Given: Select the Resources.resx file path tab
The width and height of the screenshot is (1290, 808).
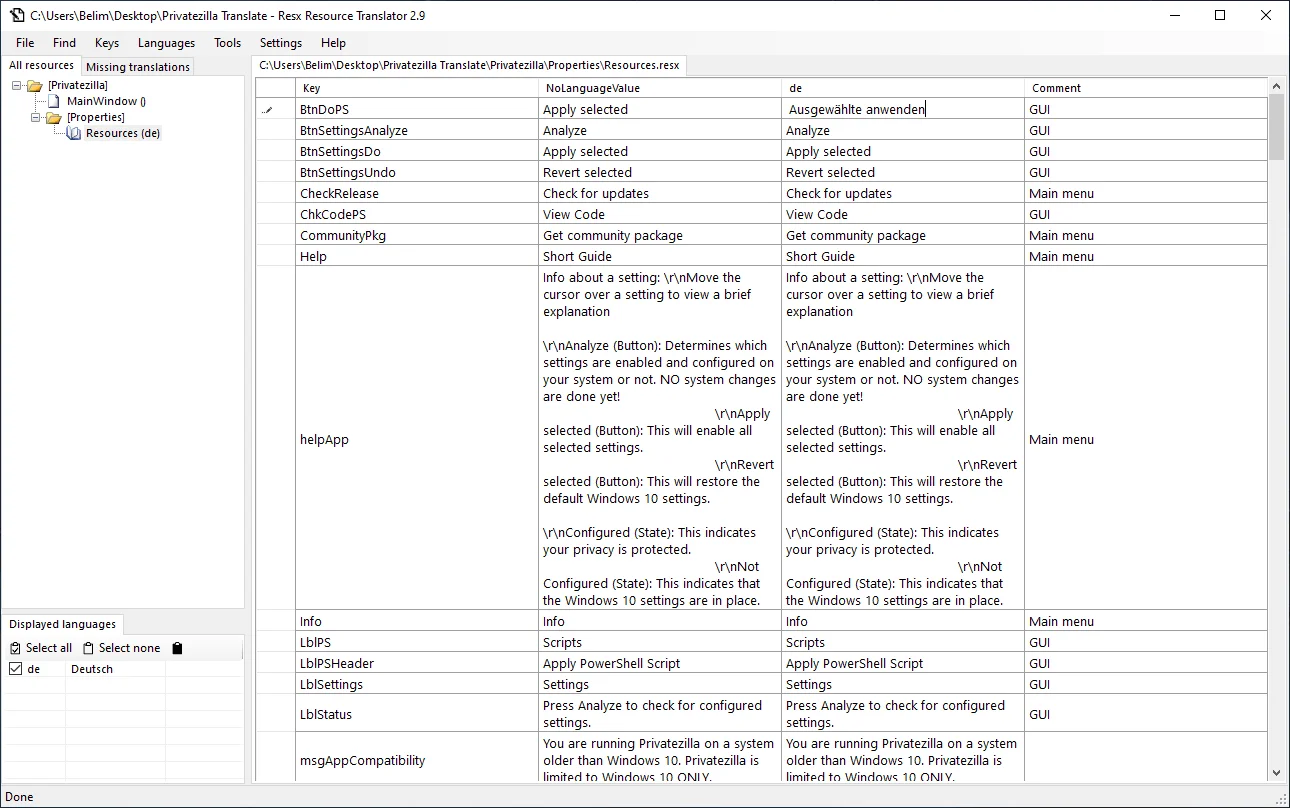Looking at the screenshot, I should point(470,65).
